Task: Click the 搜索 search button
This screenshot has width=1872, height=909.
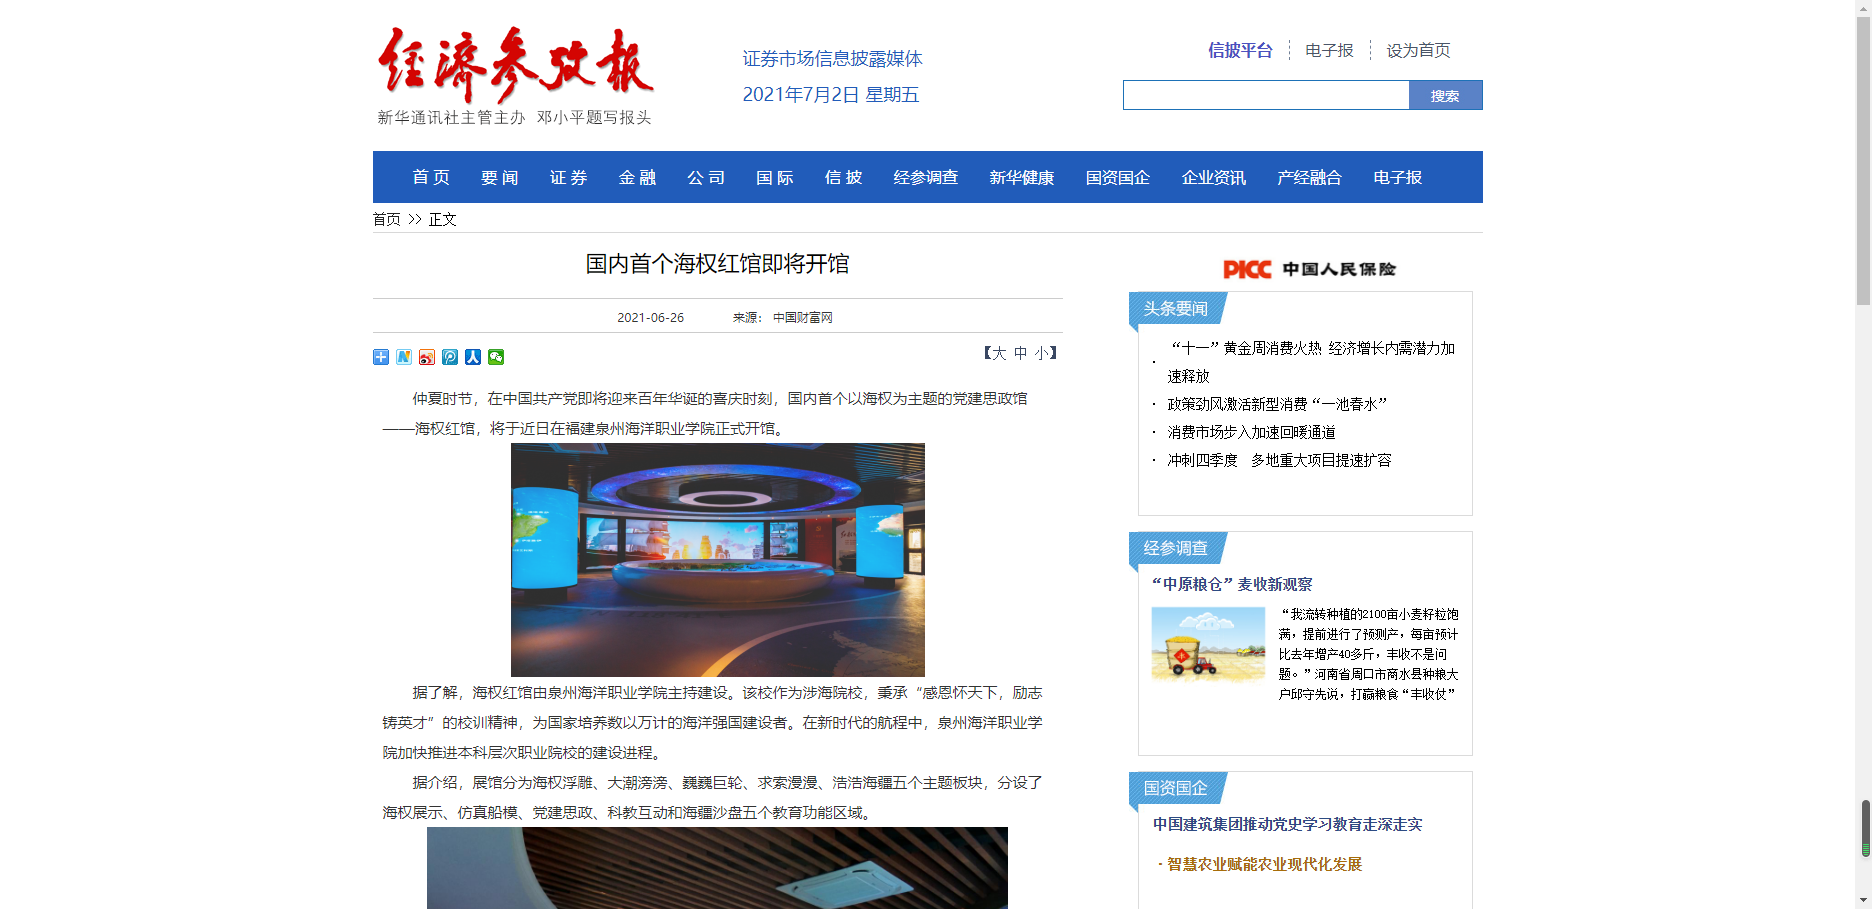Action: point(1445,96)
